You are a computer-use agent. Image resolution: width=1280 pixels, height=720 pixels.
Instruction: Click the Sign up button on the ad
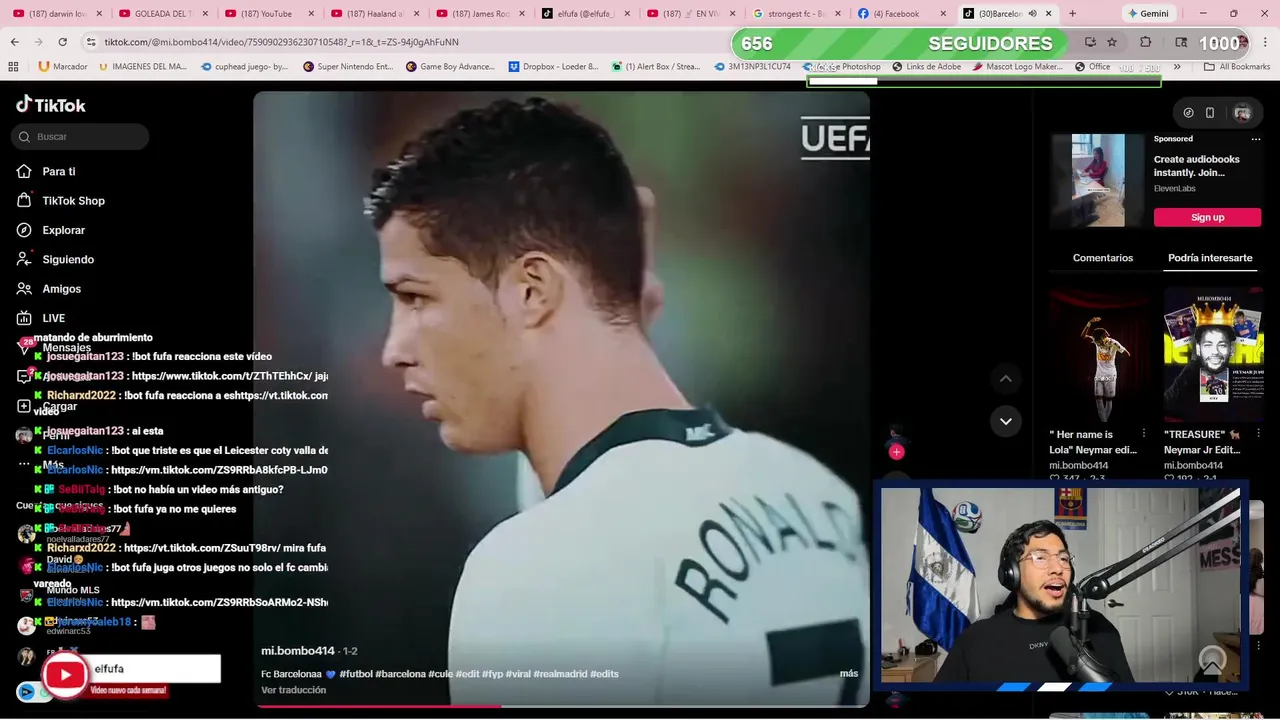point(1207,217)
